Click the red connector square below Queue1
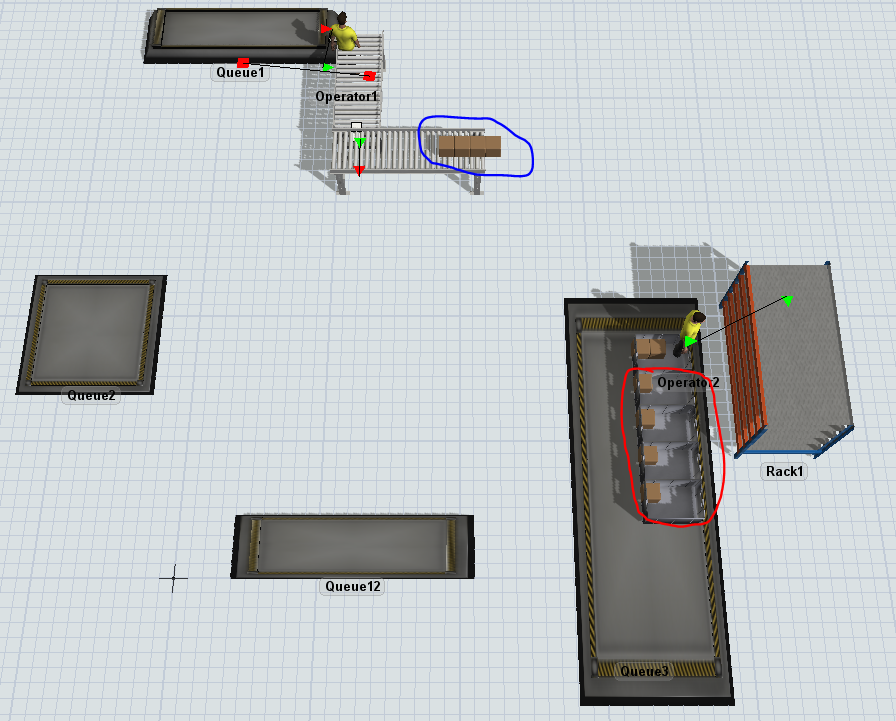The image size is (896, 721). pyautogui.click(x=243, y=62)
